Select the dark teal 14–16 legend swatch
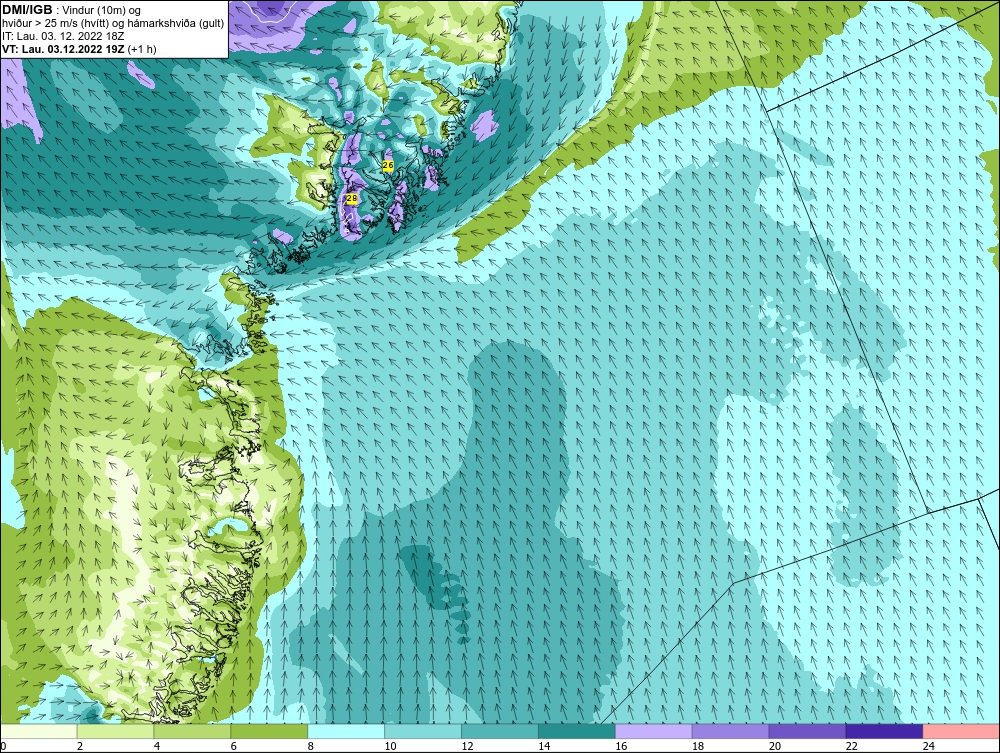 (577, 731)
